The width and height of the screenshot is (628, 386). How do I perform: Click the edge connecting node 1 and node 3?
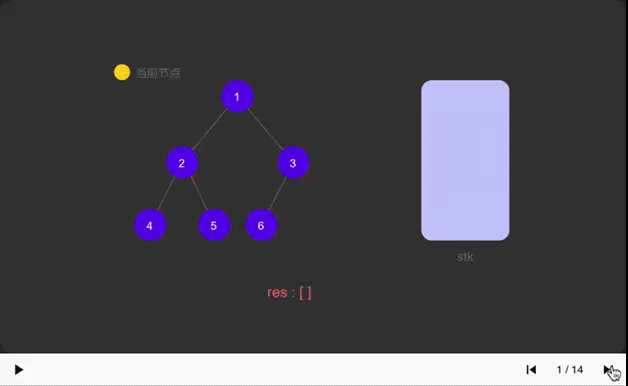click(266, 129)
